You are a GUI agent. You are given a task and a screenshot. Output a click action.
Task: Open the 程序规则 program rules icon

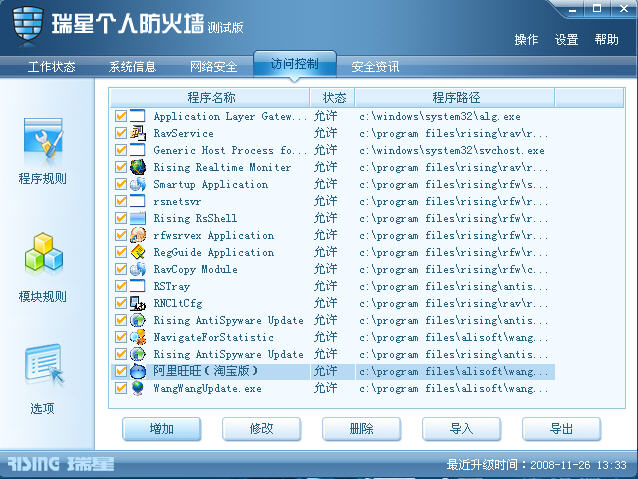coord(43,138)
